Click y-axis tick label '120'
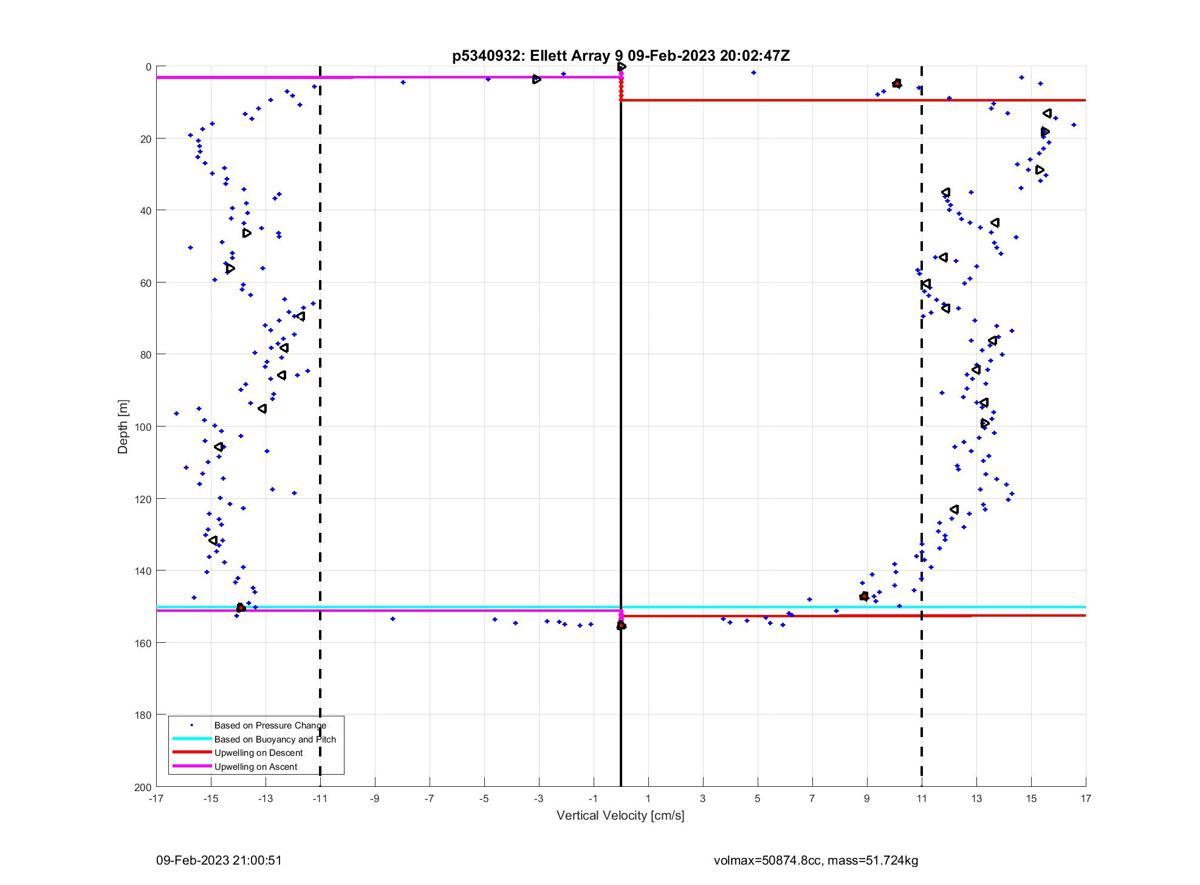The image size is (1200, 885). pos(143,499)
